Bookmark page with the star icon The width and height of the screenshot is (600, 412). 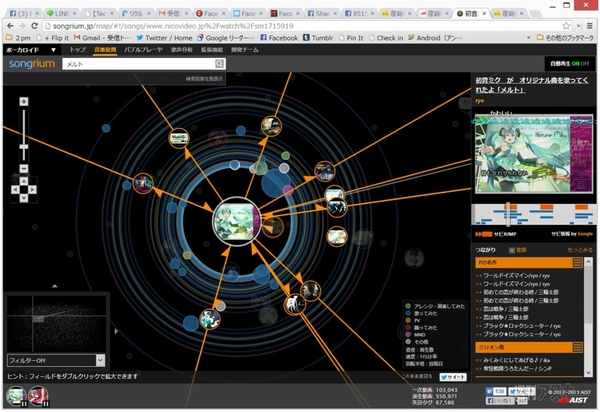pyautogui.click(x=566, y=26)
